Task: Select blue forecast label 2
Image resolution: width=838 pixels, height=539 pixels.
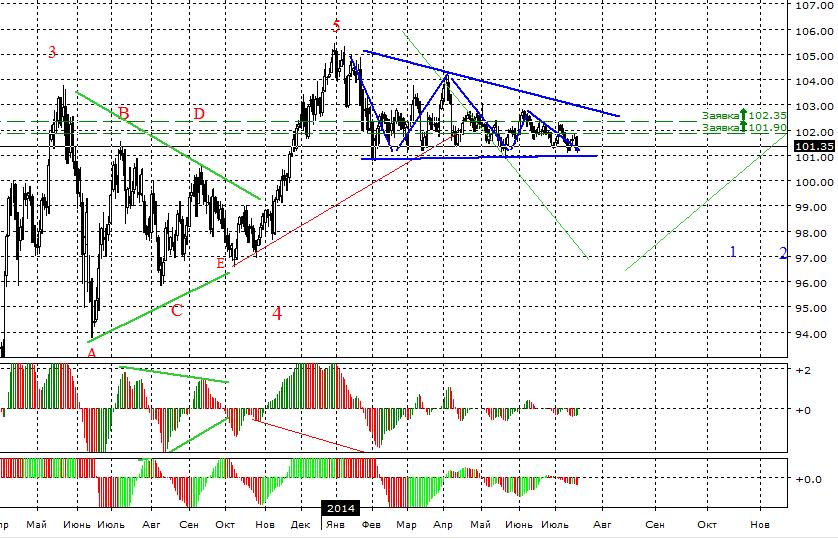Action: [x=783, y=253]
